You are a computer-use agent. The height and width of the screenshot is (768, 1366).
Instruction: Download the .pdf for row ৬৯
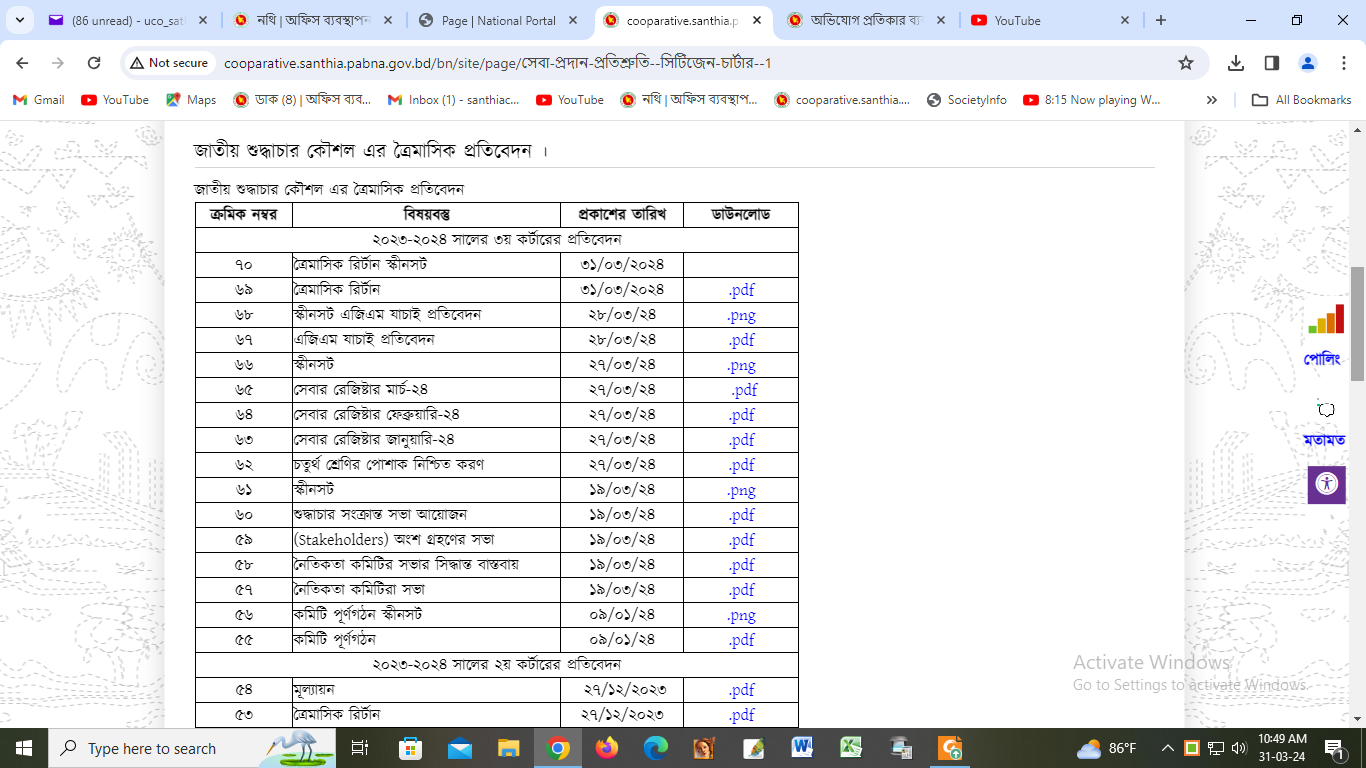pyautogui.click(x=741, y=290)
